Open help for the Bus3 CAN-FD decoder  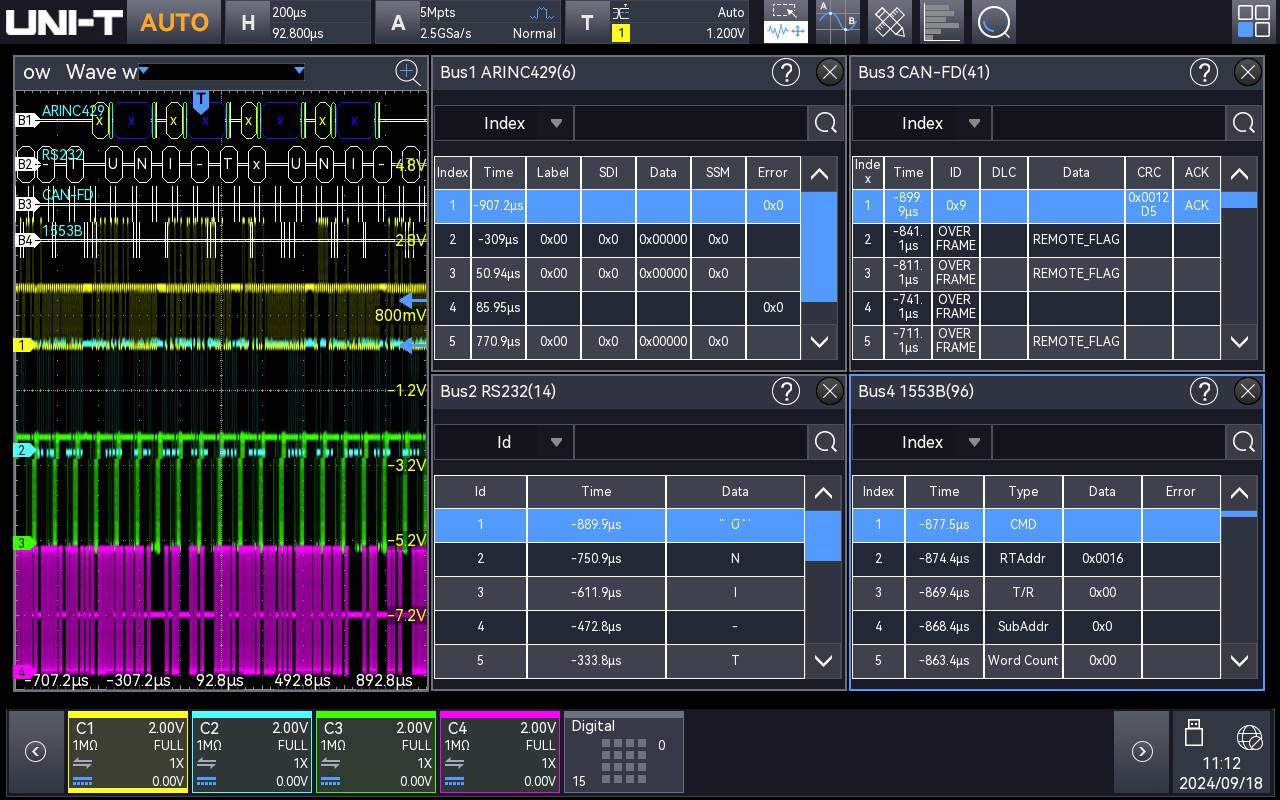pyautogui.click(x=1204, y=72)
